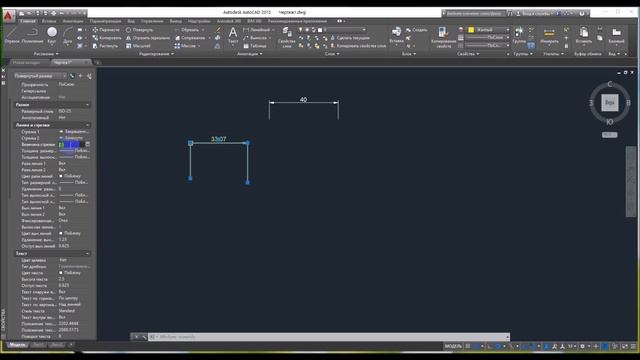This screenshot has height=360, width=640.
Task: Click the Повернуть rotate tool
Action: (139, 30)
